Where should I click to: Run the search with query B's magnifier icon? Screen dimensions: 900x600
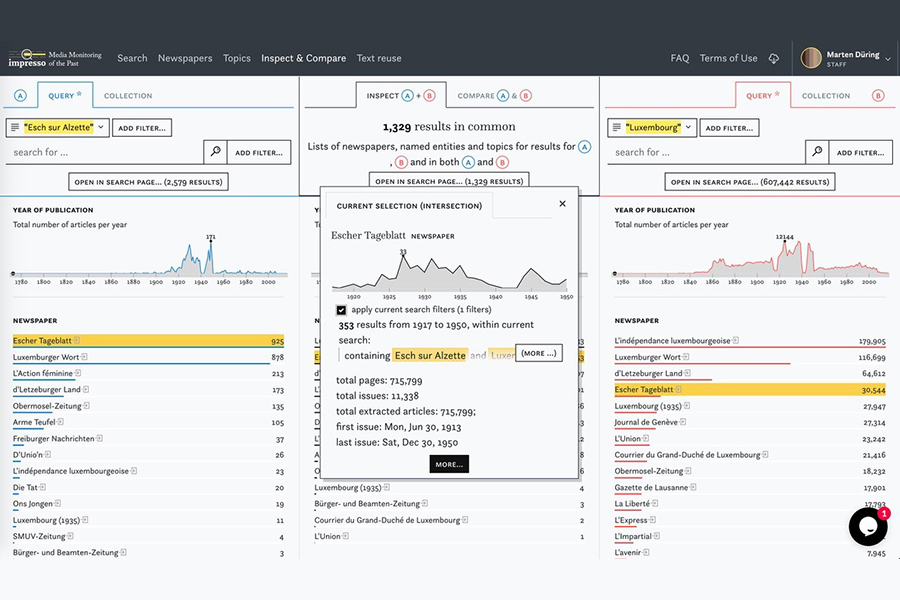pos(817,152)
